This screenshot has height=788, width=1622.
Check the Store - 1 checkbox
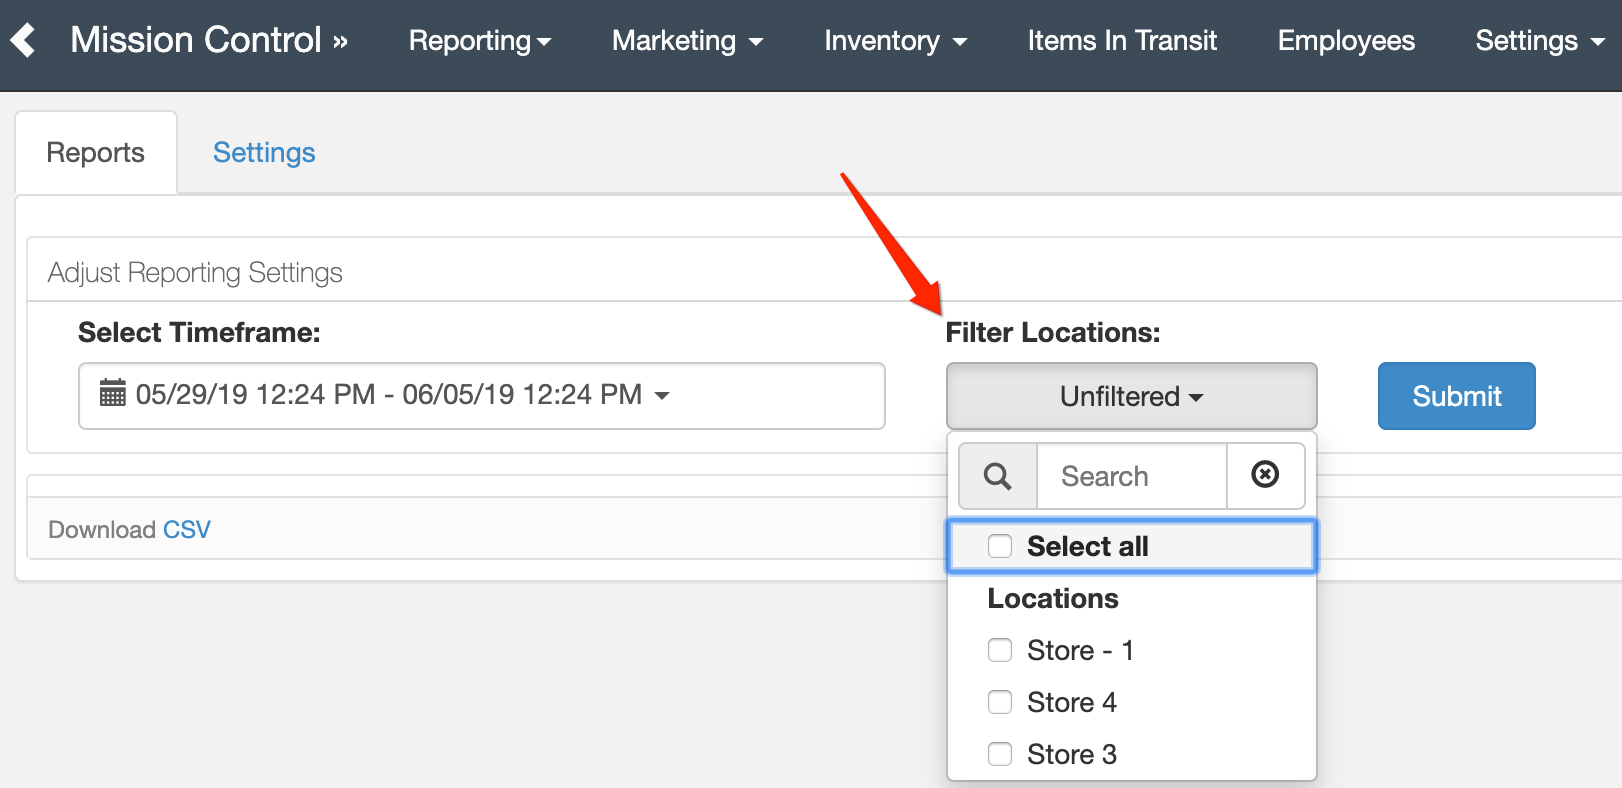pos(1000,650)
